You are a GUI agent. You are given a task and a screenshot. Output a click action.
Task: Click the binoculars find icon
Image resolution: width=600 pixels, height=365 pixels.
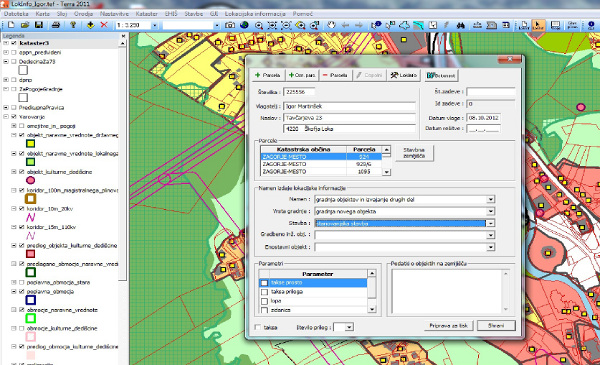[x=461, y=25]
